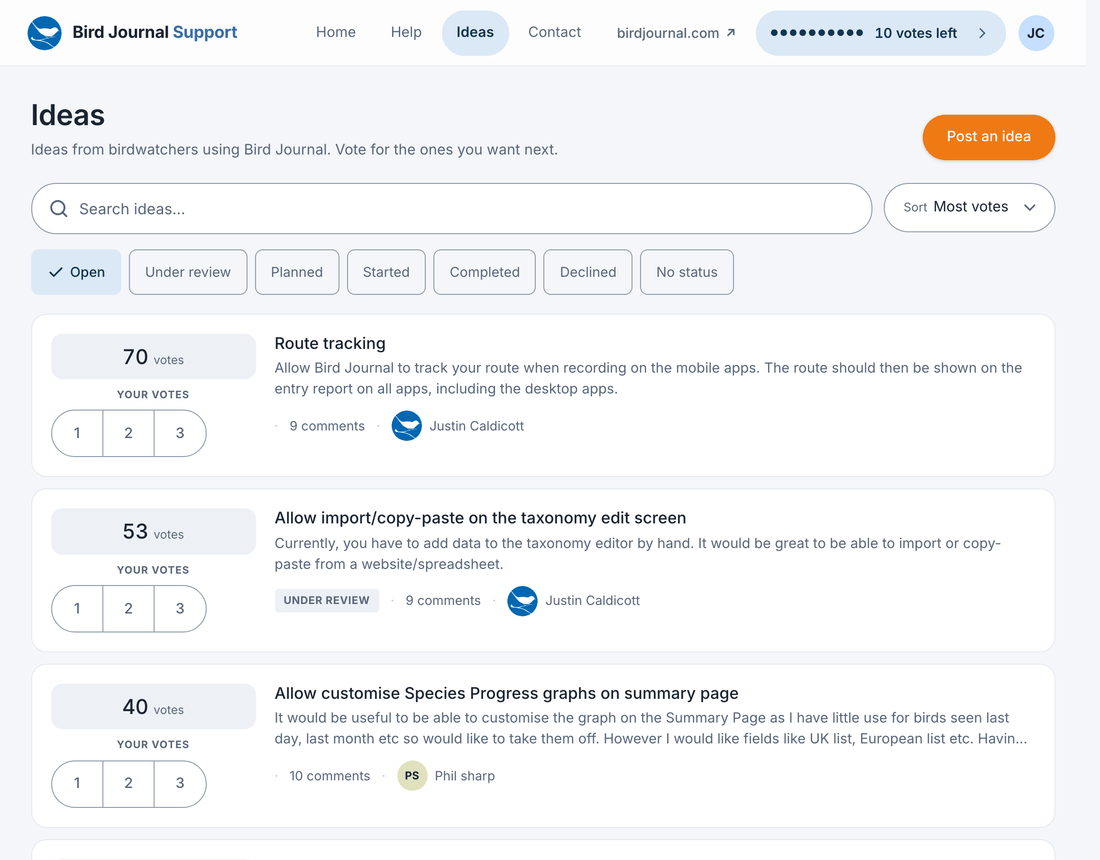The width and height of the screenshot is (1100, 860).
Task: View 9 comments on Route tracking
Action: tap(327, 426)
